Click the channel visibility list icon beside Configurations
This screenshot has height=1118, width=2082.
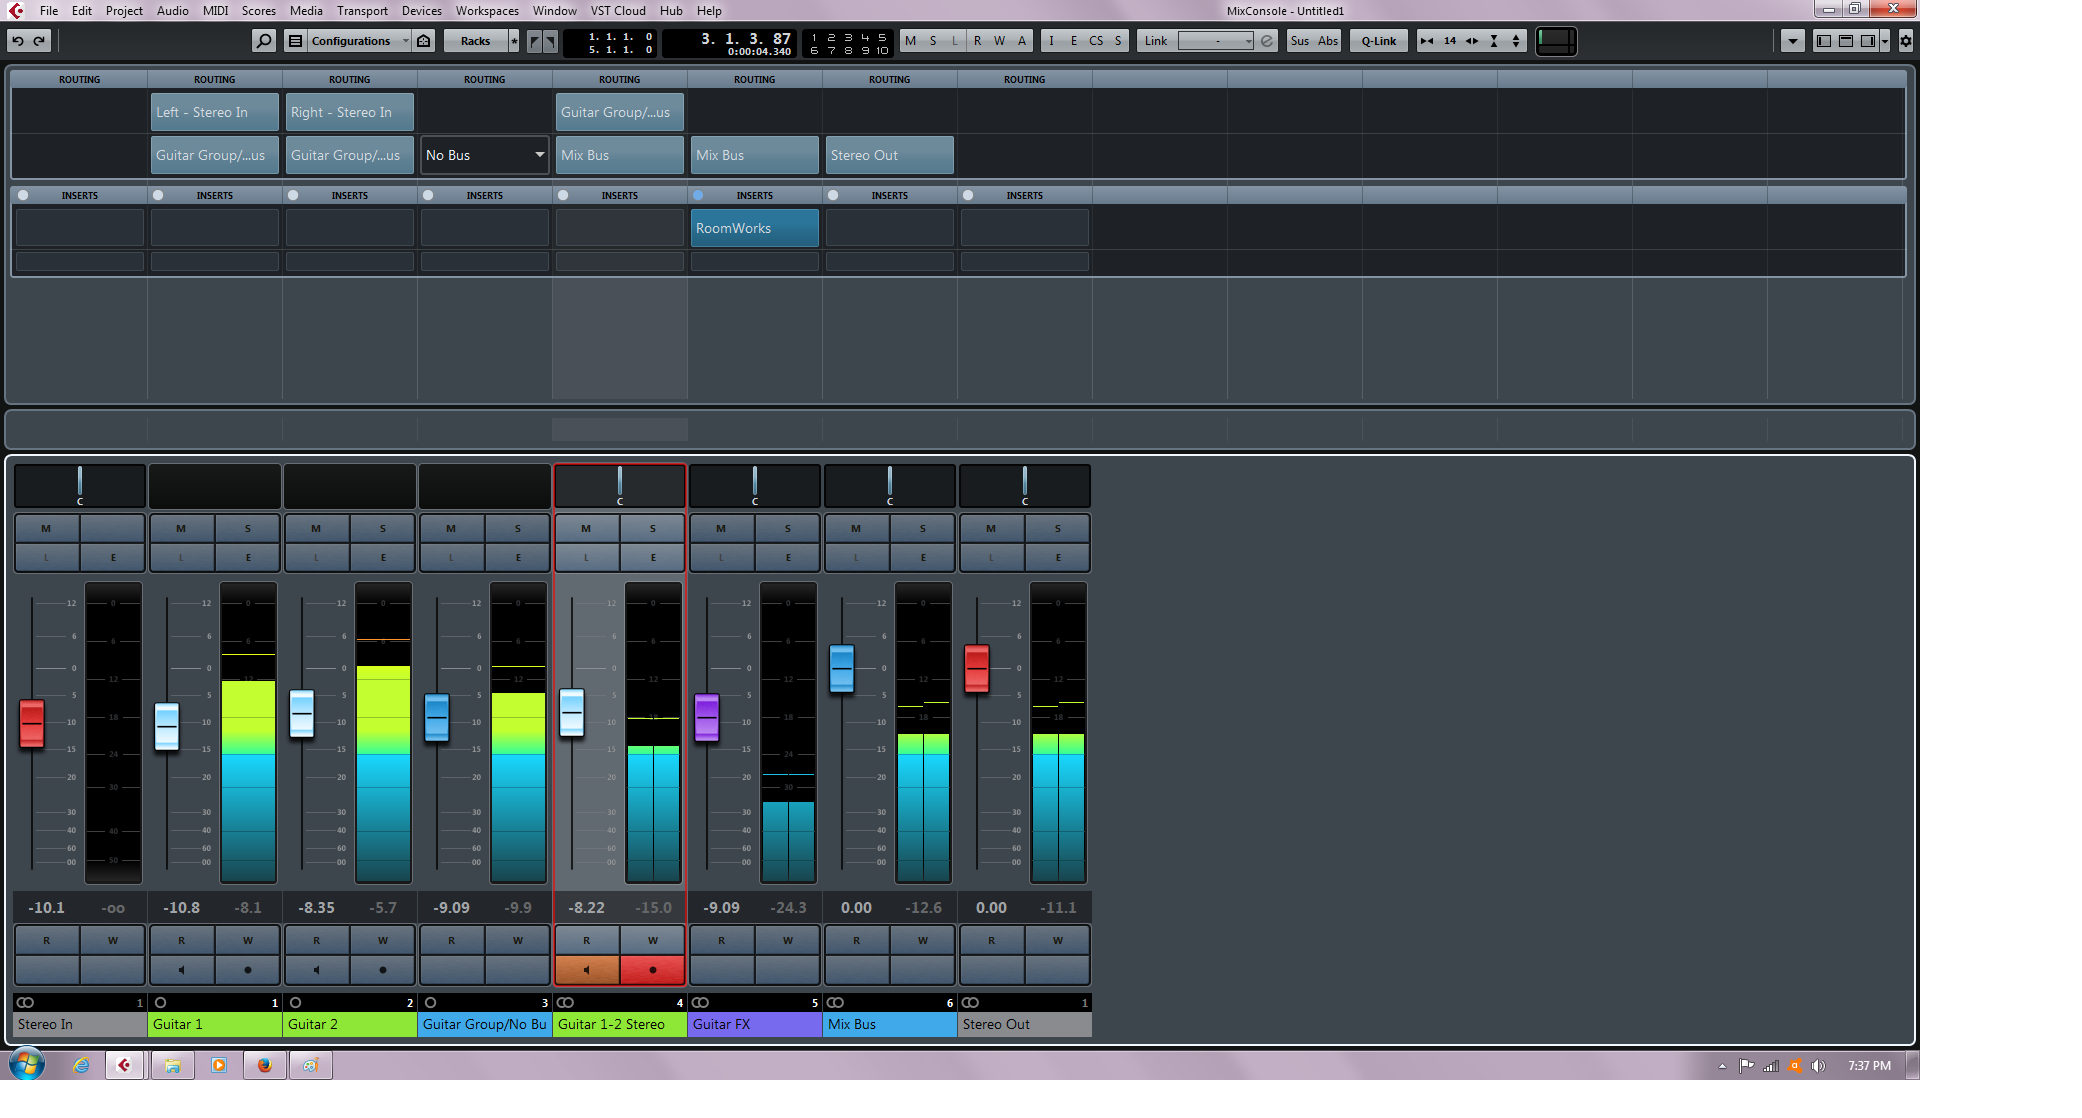tap(295, 41)
